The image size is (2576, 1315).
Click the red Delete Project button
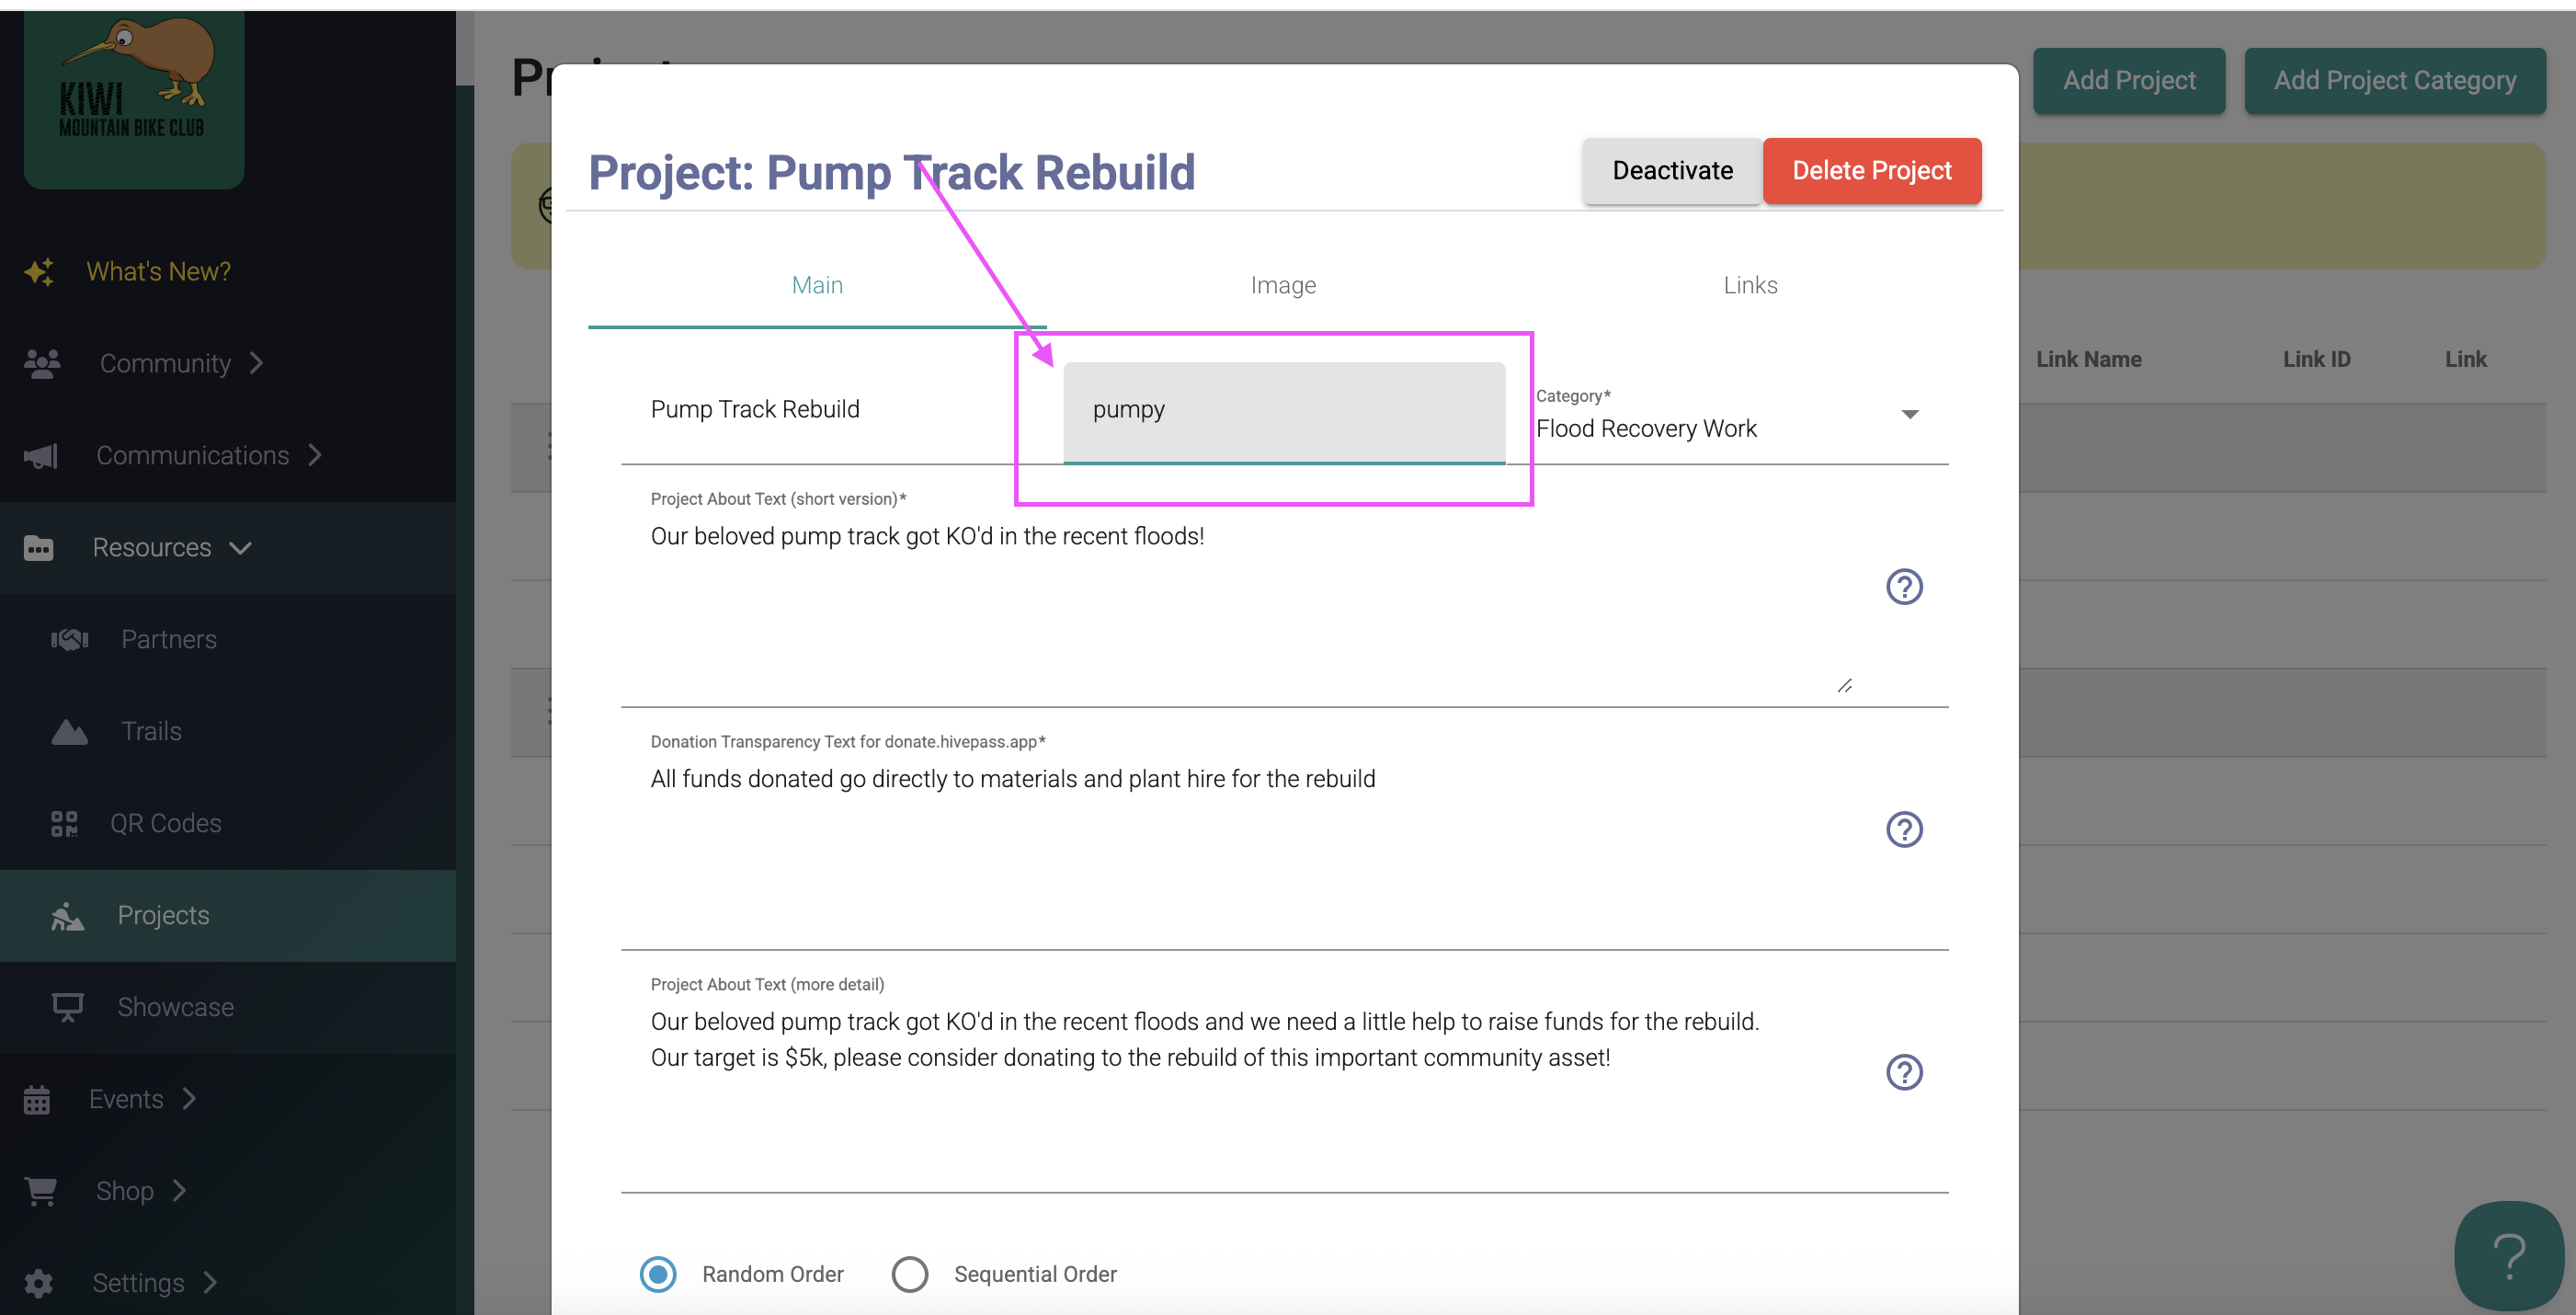[1871, 171]
